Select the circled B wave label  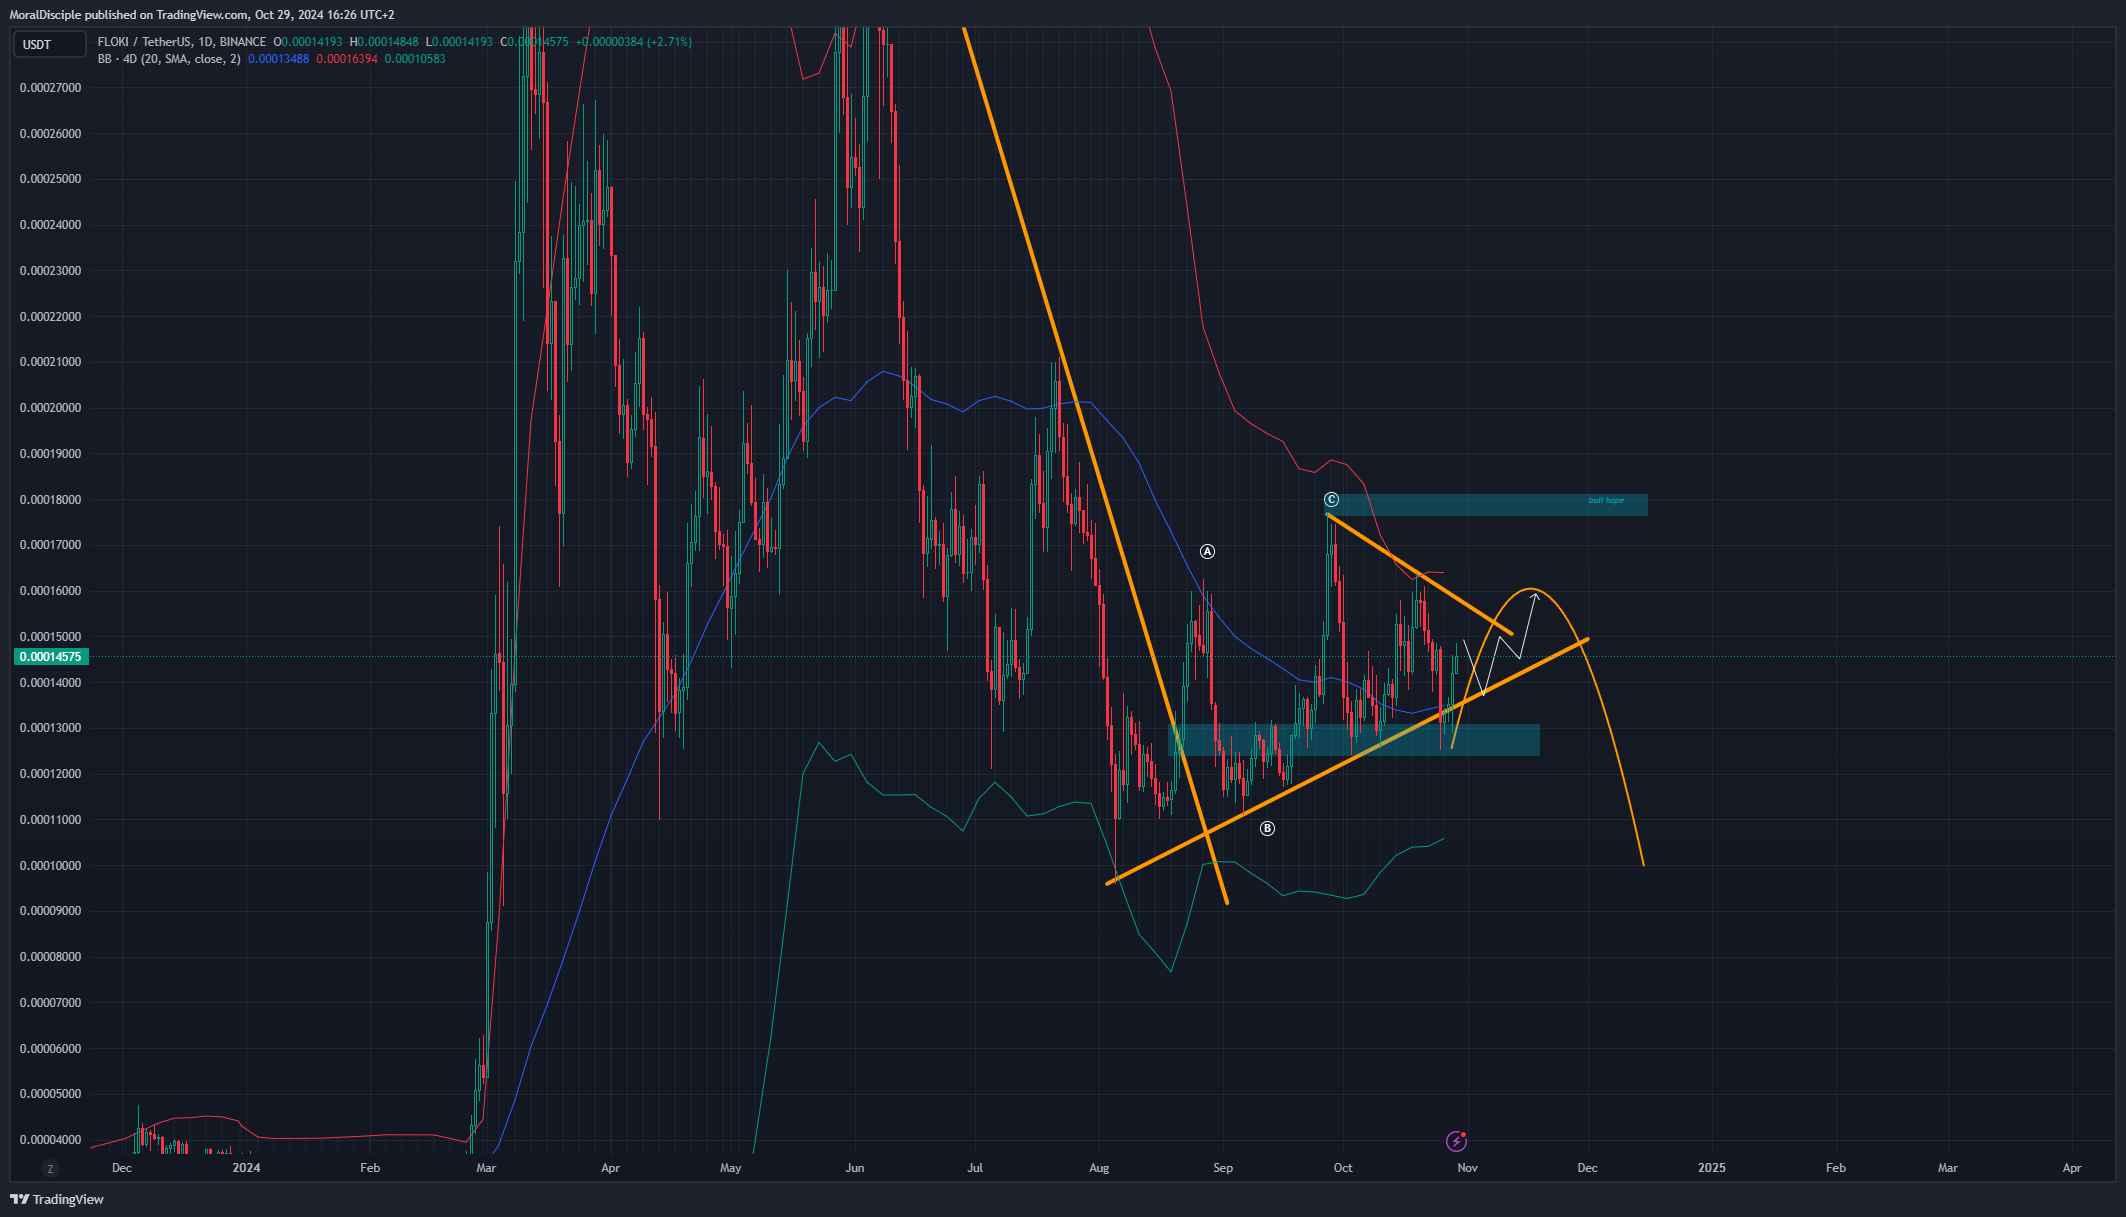(x=1267, y=828)
